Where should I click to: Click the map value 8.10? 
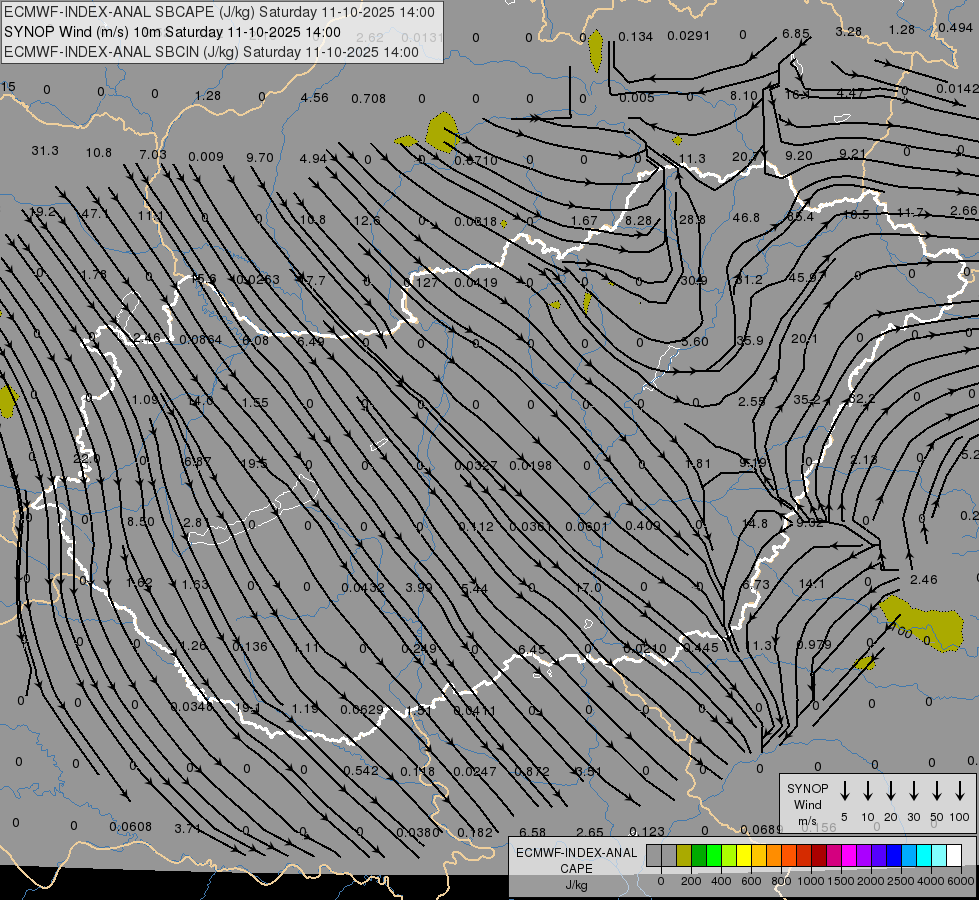pos(744,96)
